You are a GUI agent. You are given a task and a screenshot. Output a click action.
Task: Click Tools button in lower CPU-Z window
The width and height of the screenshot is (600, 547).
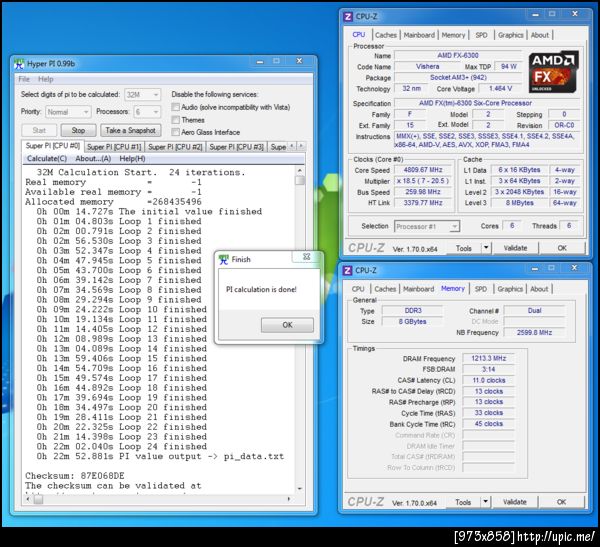(x=463, y=502)
